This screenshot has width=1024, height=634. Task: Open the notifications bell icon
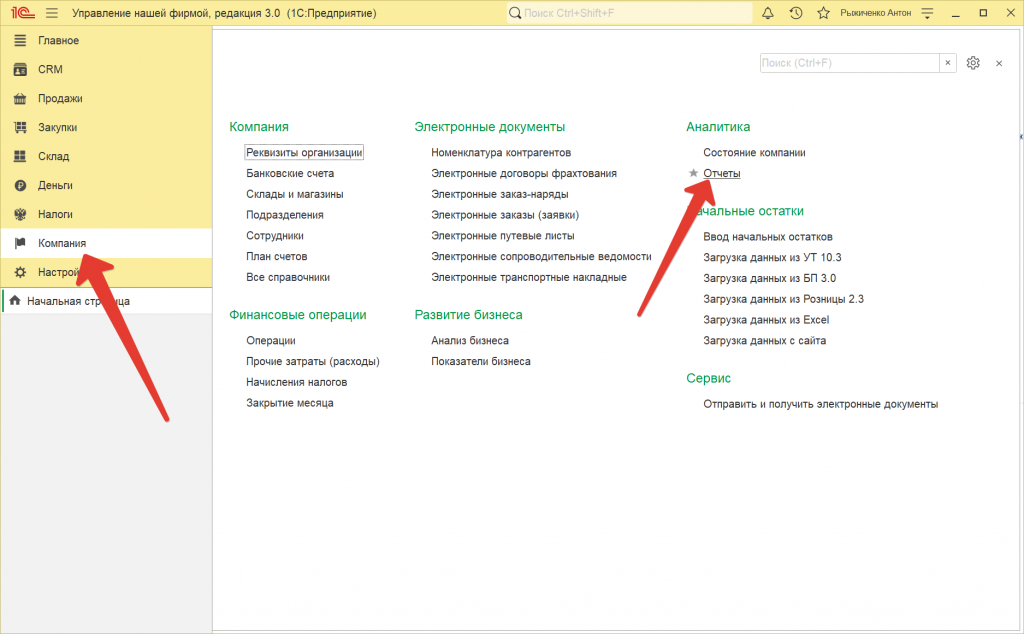[x=768, y=13]
